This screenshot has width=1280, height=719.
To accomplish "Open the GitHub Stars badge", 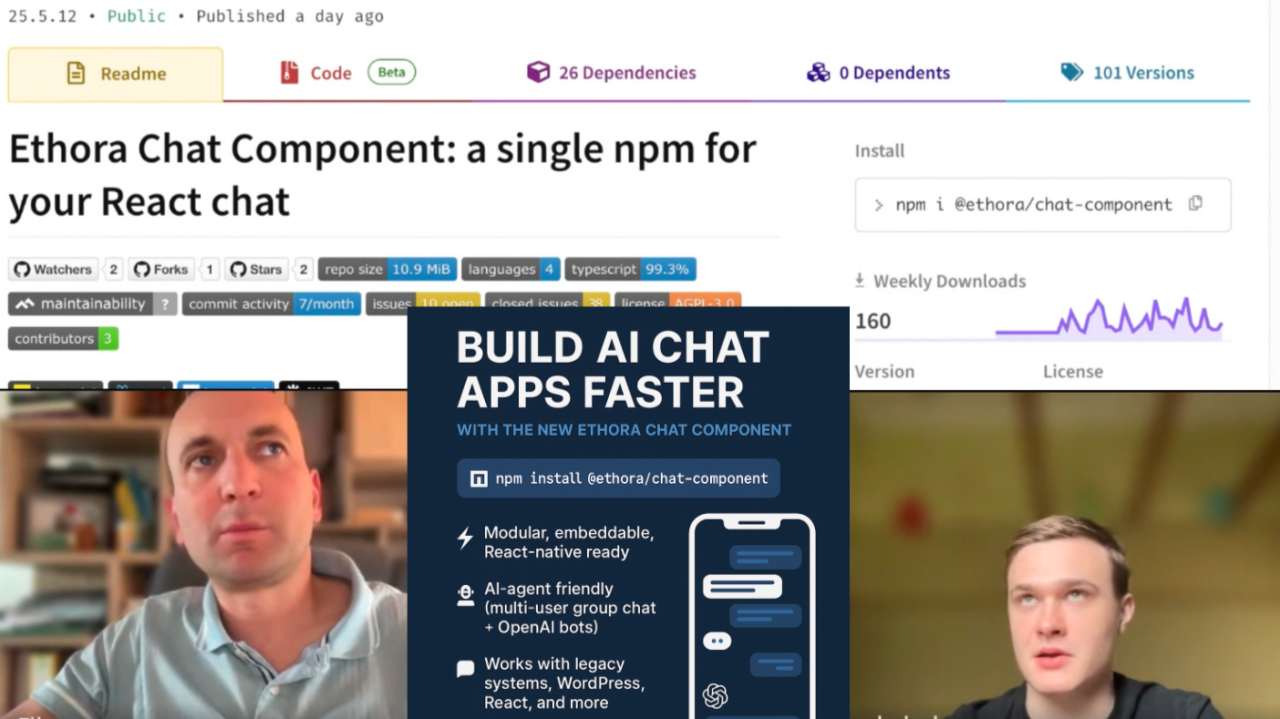I will coord(269,269).
